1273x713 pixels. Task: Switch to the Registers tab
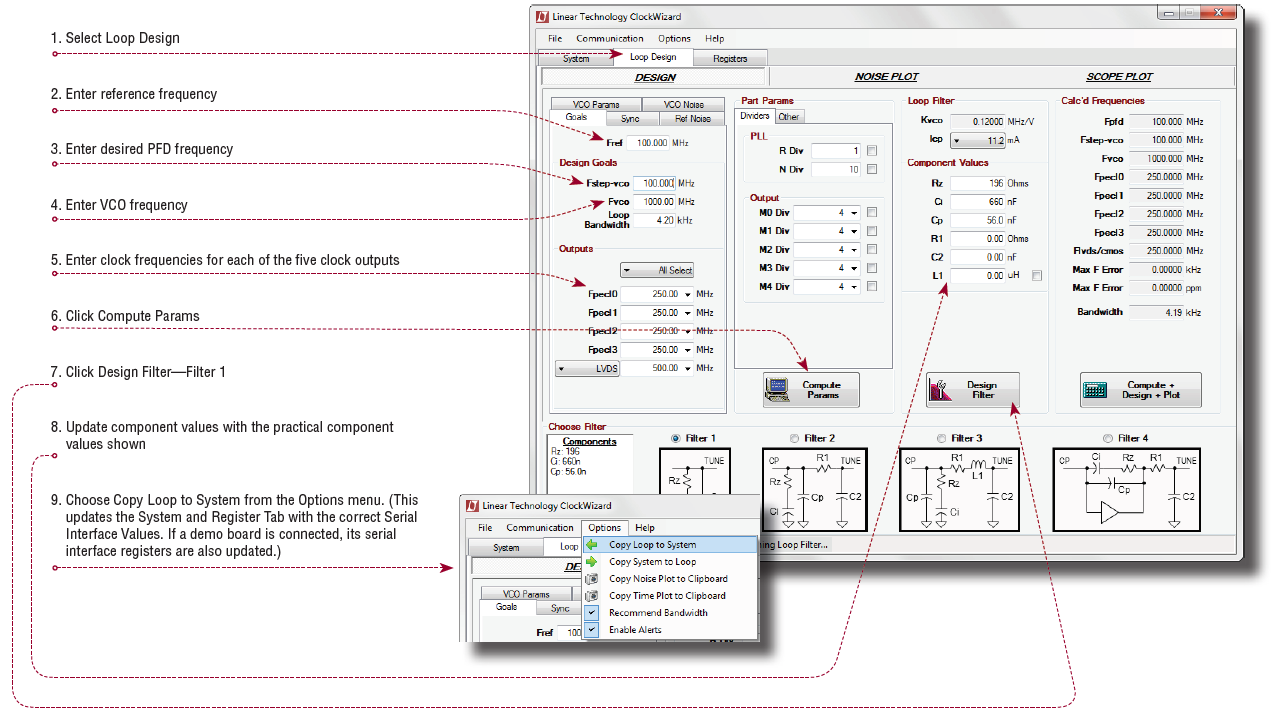[730, 59]
